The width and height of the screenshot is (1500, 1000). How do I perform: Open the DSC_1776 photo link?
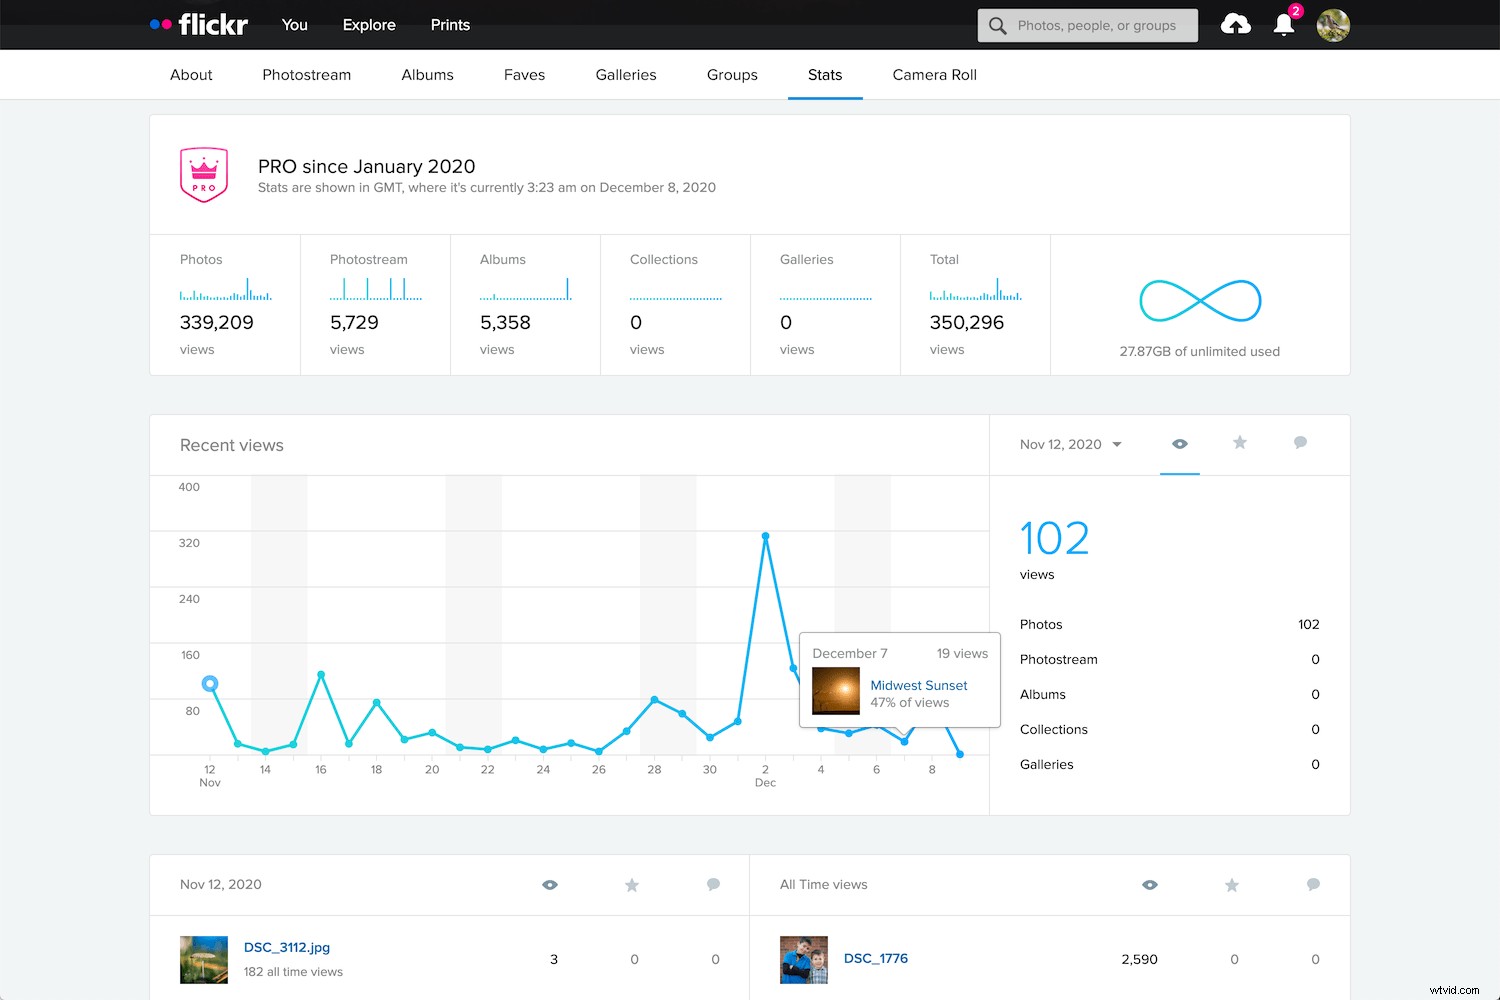click(x=875, y=958)
